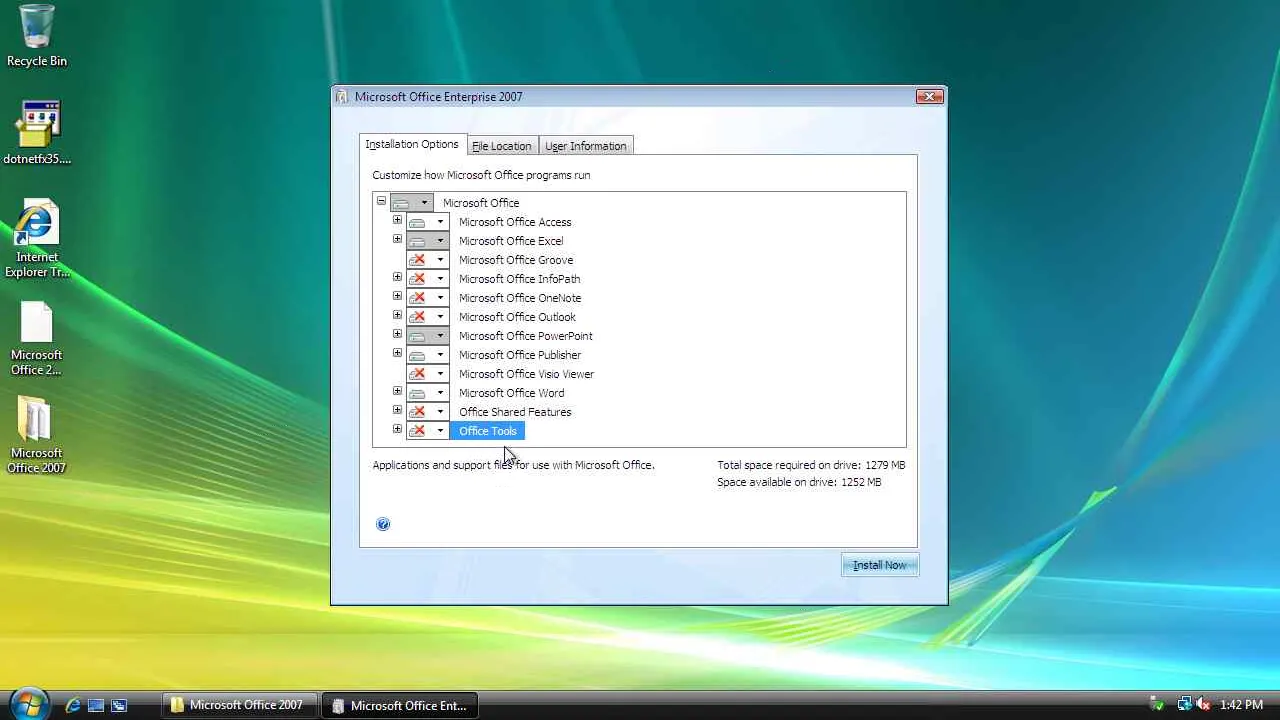This screenshot has height=720, width=1280.
Task: Open install options dropdown for Office Access
Action: pyautogui.click(x=428, y=222)
